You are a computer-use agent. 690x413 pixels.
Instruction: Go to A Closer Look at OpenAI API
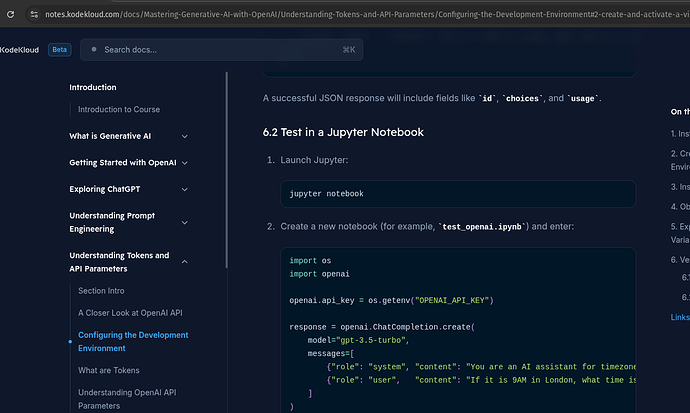coord(130,313)
